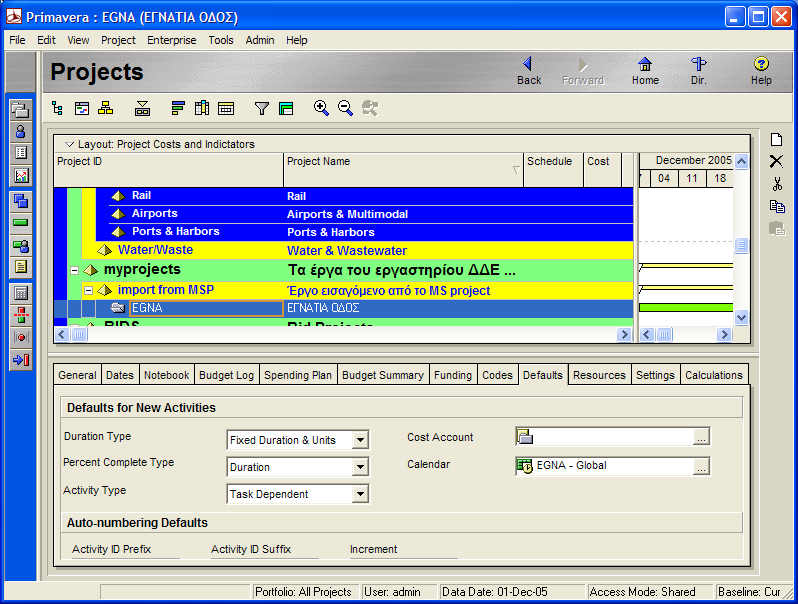
Task: Collapse the import from MSP node
Action: coord(89,291)
